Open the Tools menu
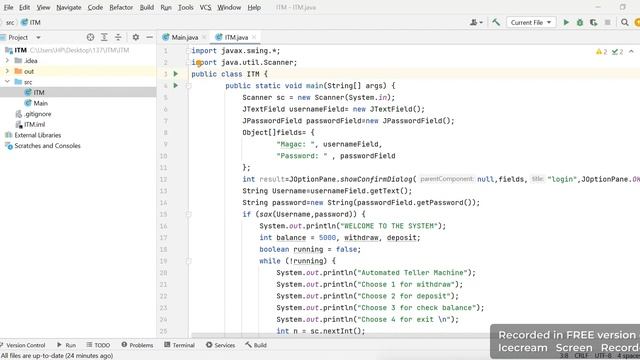The width and height of the screenshot is (640, 360). point(185,7)
